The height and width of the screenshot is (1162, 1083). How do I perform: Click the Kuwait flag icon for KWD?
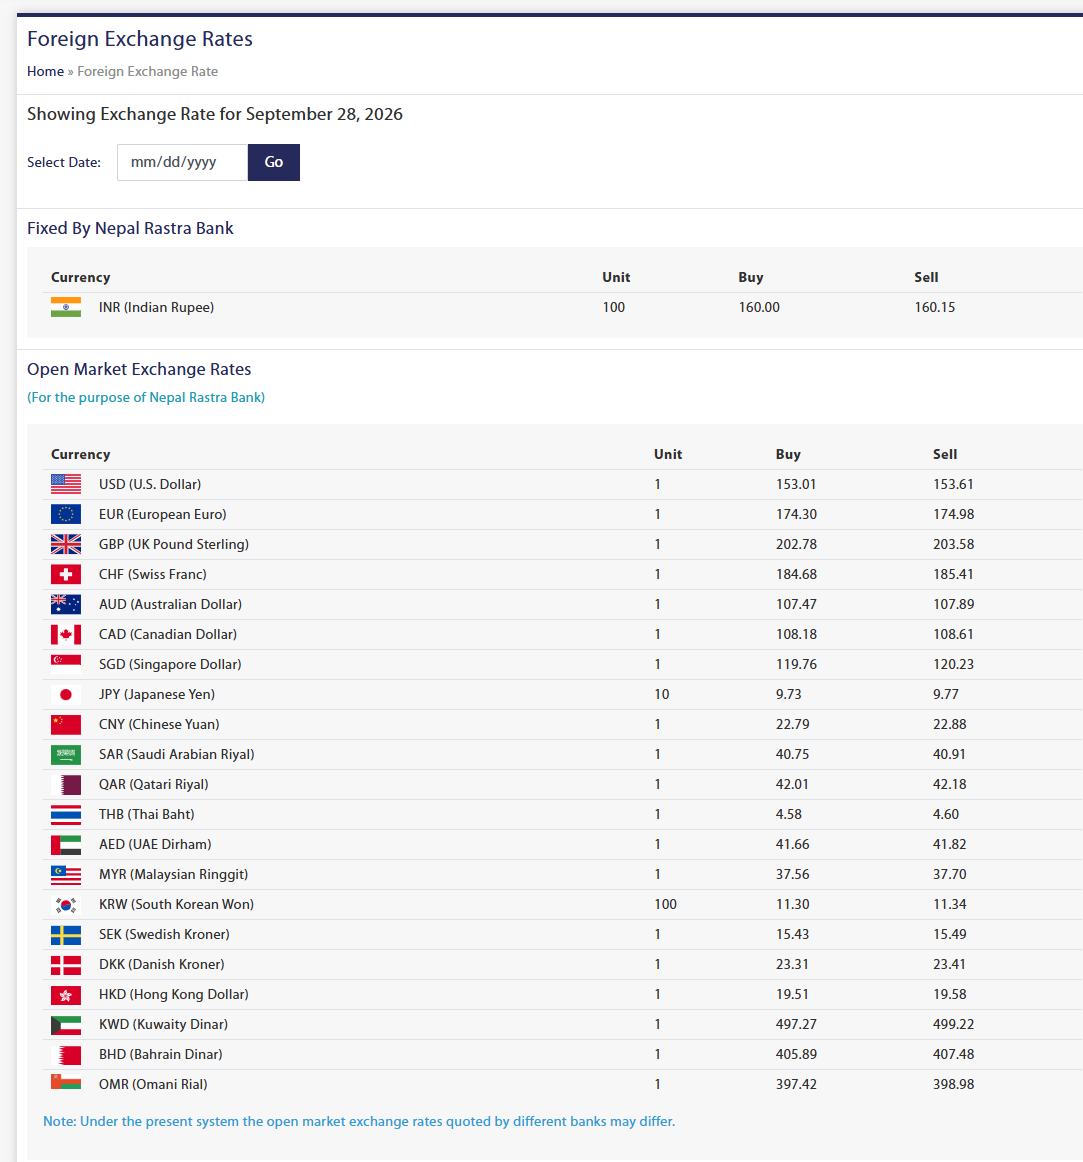pos(66,1024)
